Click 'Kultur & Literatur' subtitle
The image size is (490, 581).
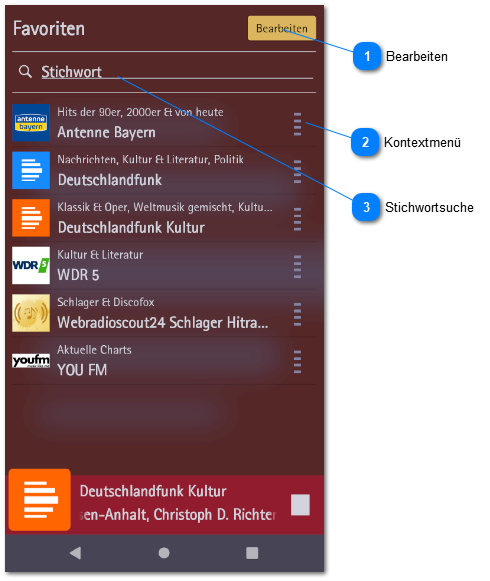pos(100,255)
